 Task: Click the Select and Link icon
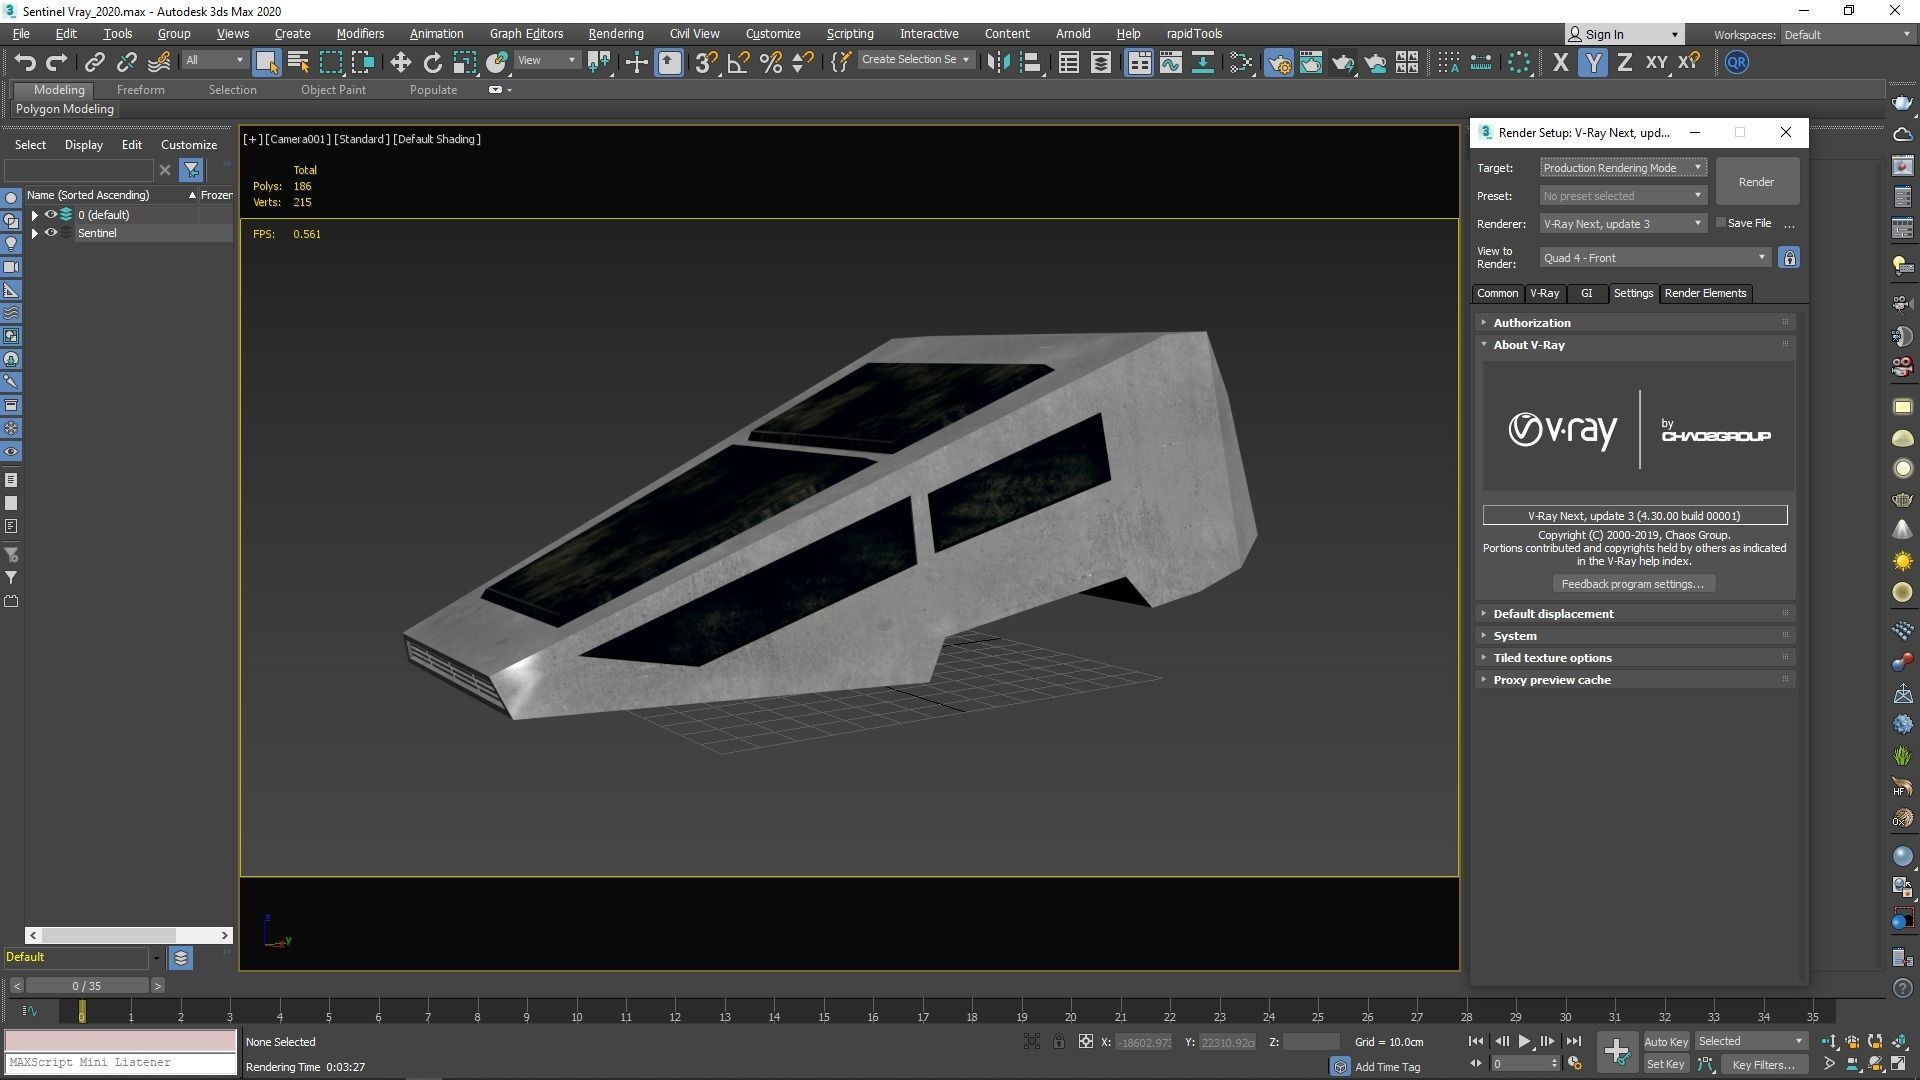click(x=94, y=62)
